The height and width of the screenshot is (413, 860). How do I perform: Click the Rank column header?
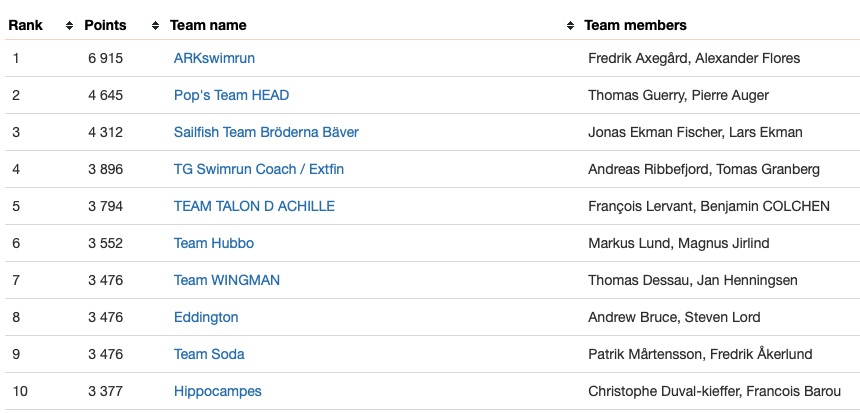tap(25, 25)
